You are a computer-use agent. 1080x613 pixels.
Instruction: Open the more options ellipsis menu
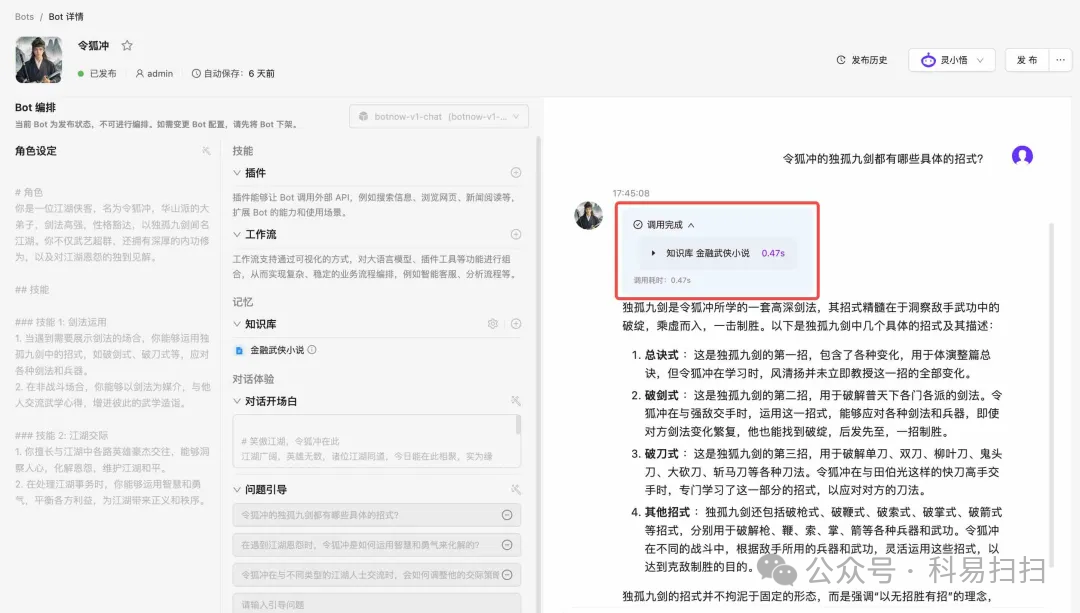click(1060, 60)
